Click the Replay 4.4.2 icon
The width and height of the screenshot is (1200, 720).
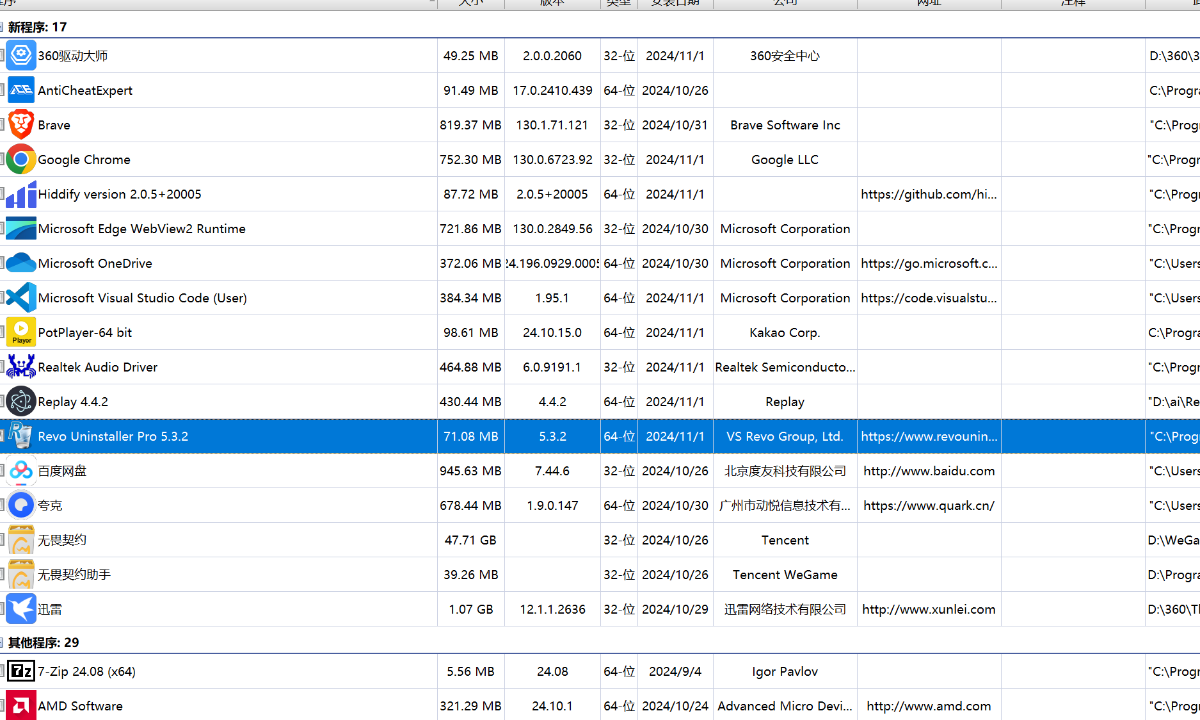[x=21, y=401]
